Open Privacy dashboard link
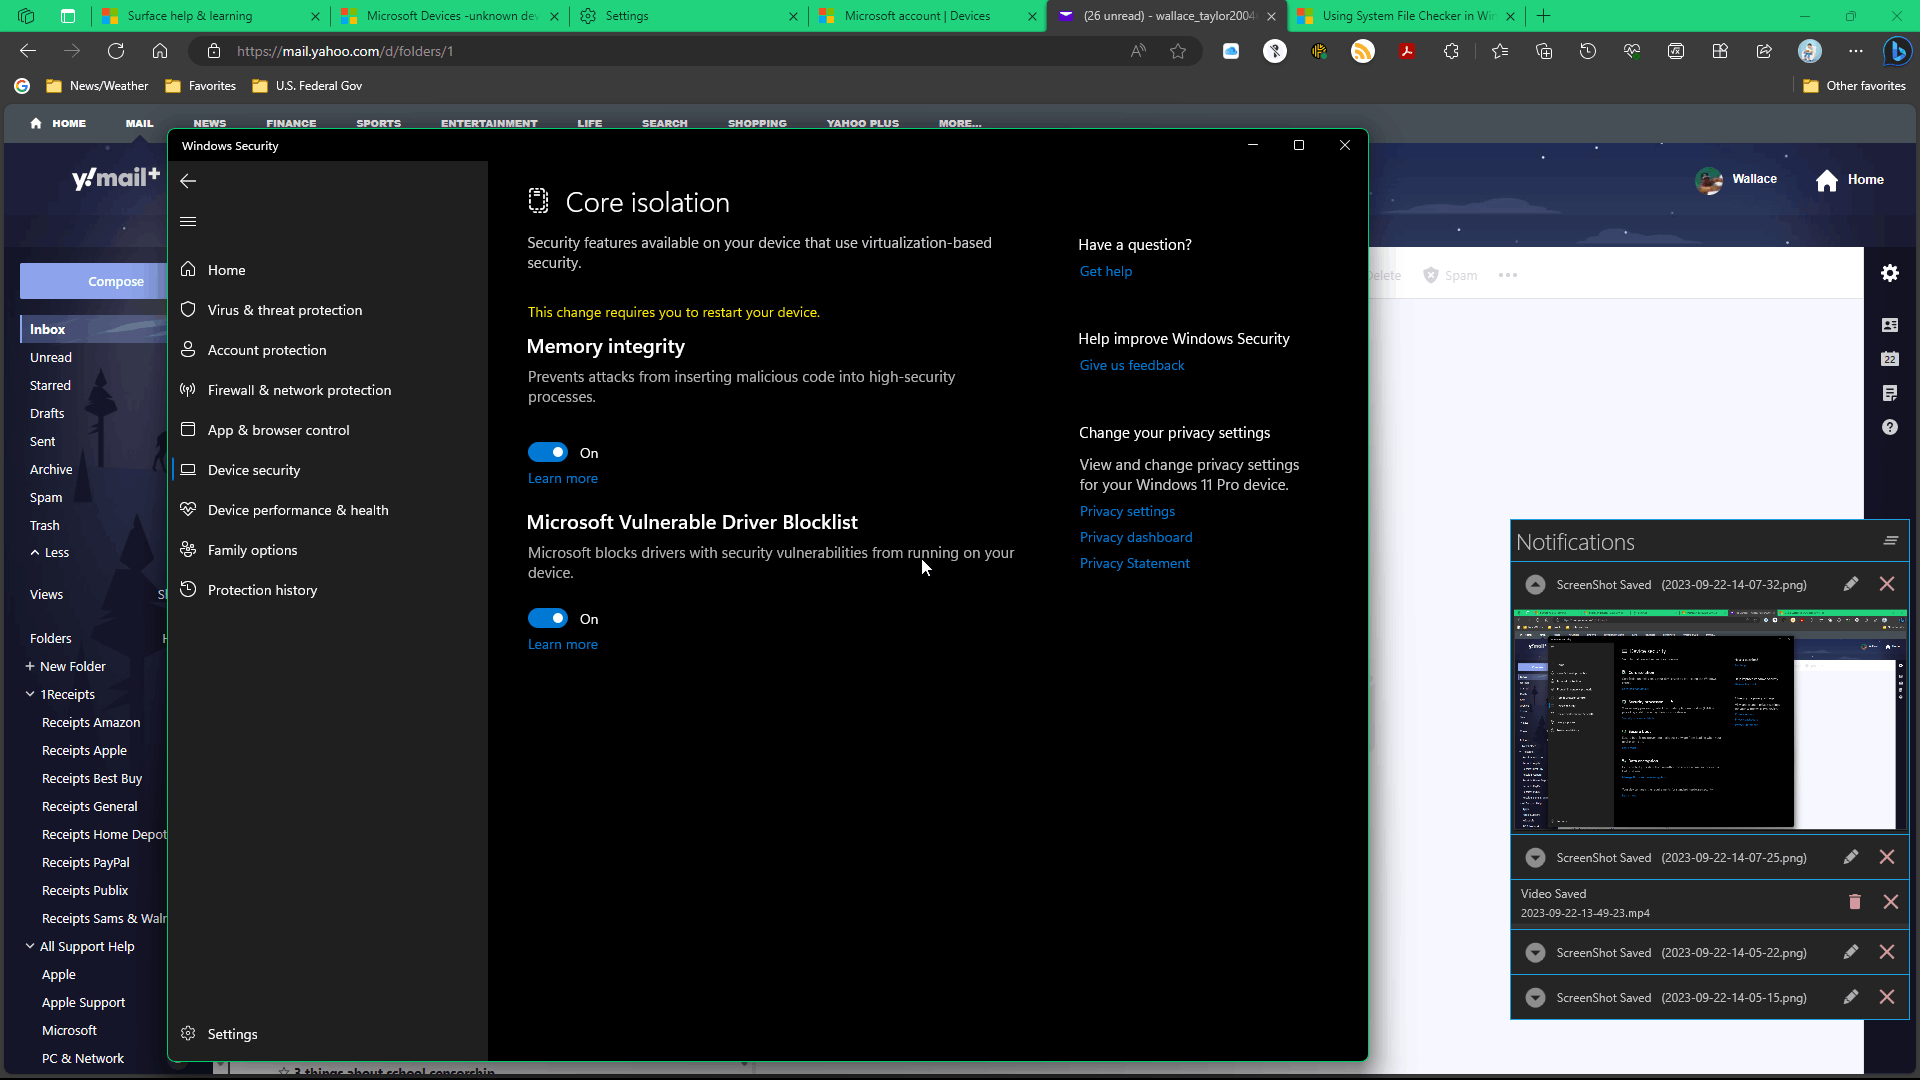Image resolution: width=1920 pixels, height=1080 pixels. pos(1136,537)
